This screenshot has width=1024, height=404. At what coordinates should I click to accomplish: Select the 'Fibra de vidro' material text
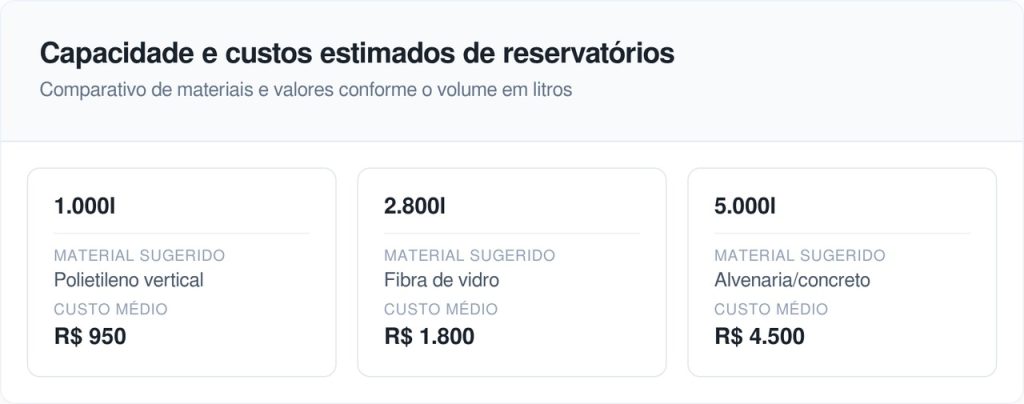point(441,280)
